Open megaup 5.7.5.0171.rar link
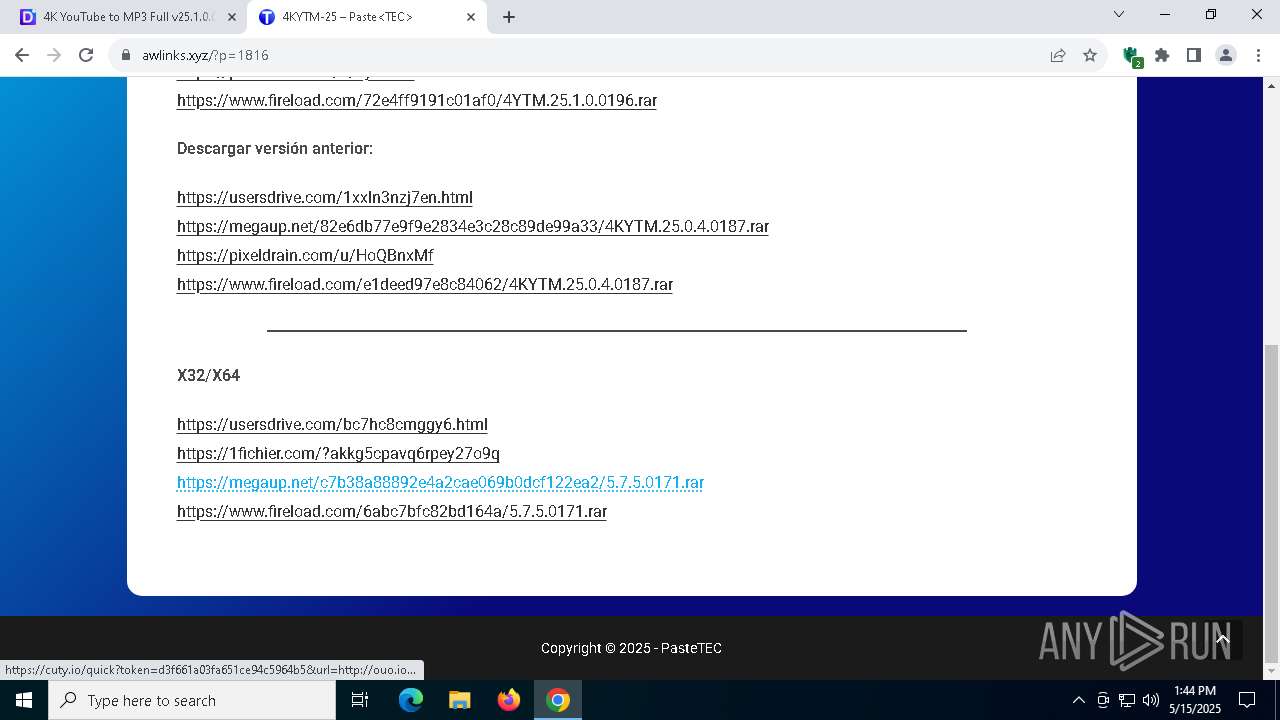Viewport: 1280px width, 720px height. click(x=440, y=482)
